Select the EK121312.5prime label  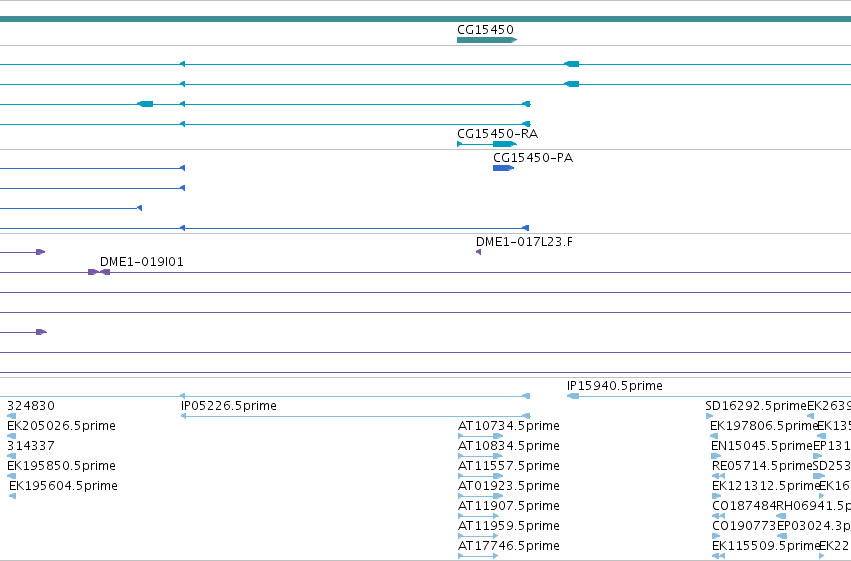tap(766, 486)
